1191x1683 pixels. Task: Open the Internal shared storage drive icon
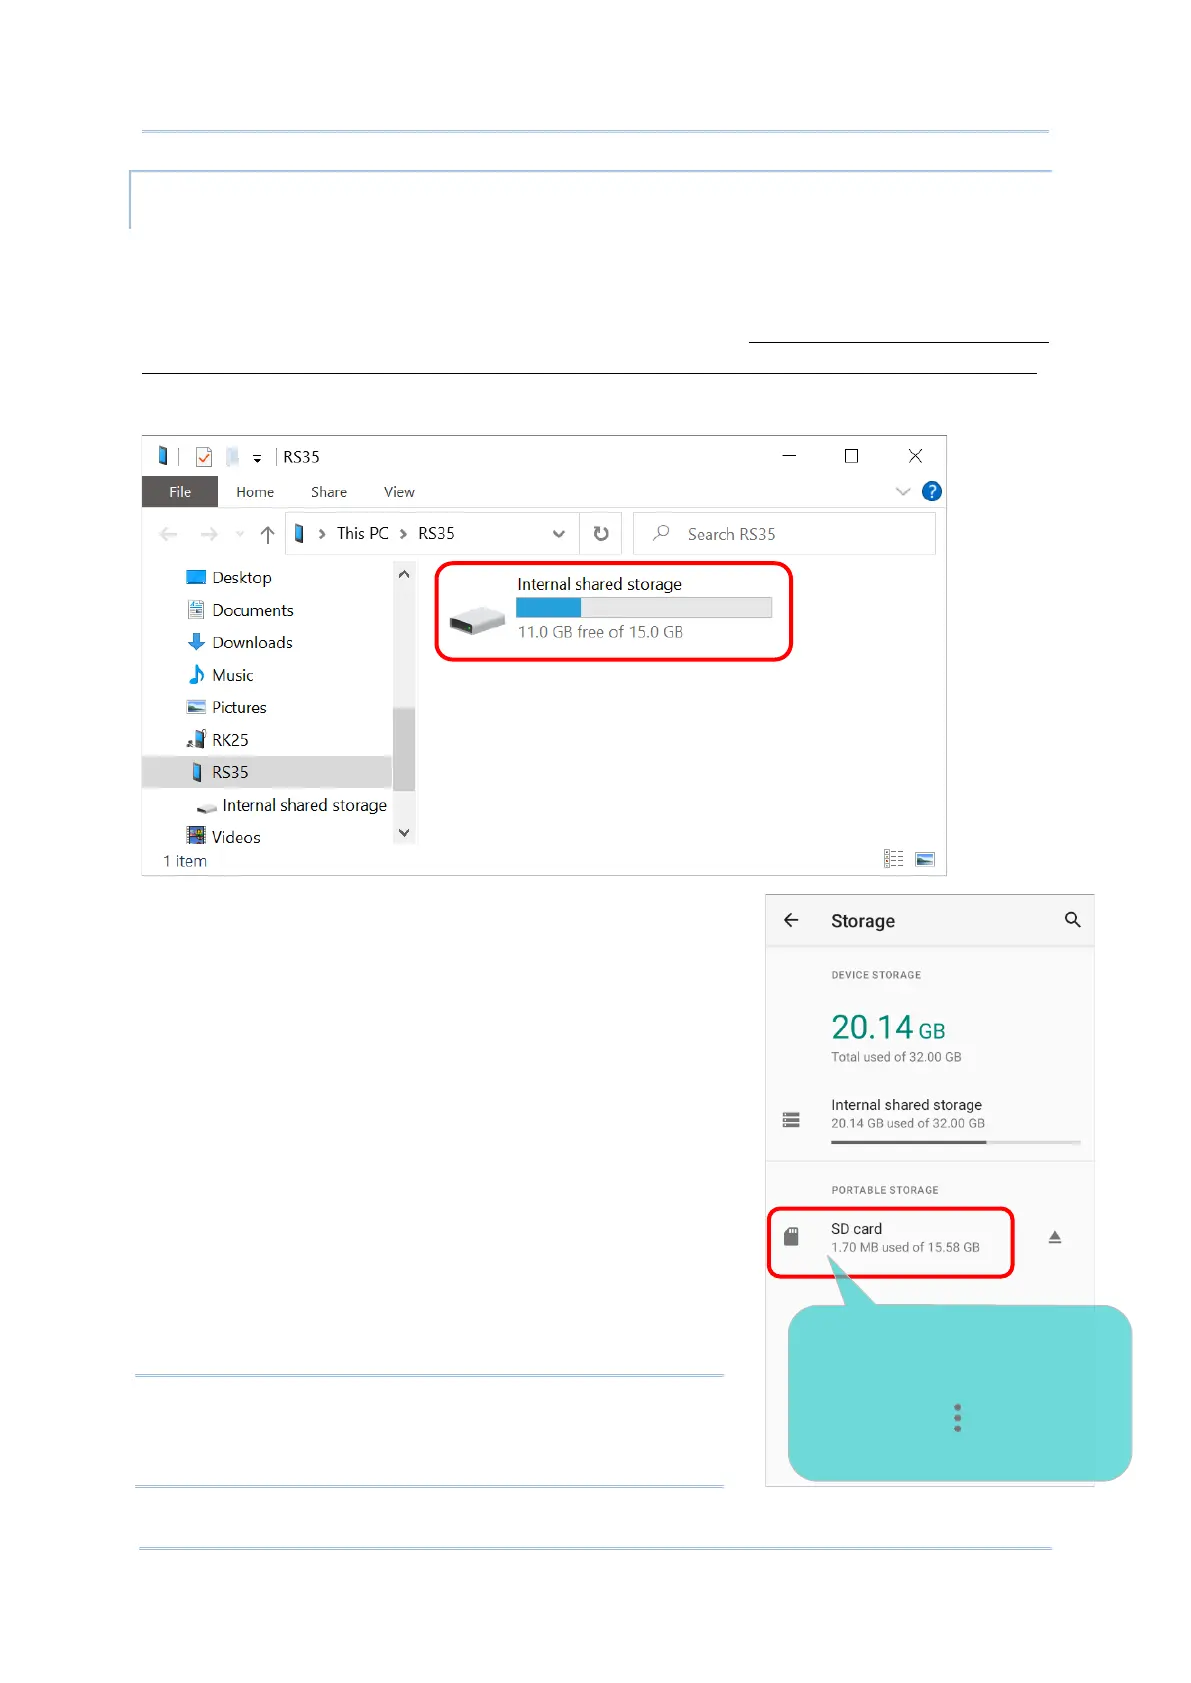coord(477,621)
